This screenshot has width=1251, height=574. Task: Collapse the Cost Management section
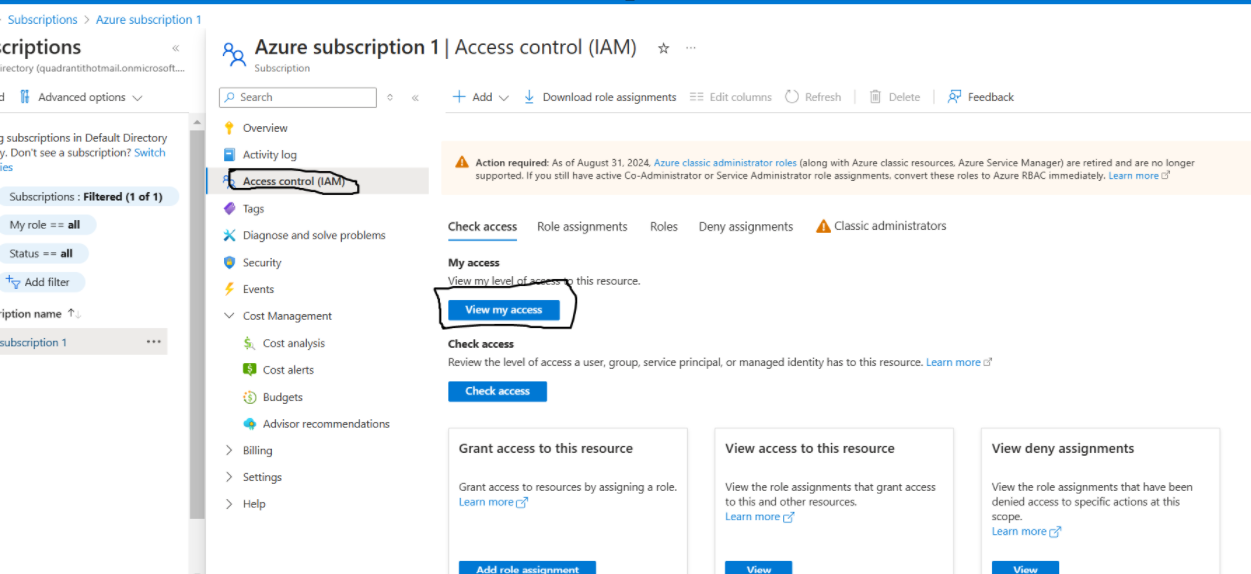click(x=229, y=316)
